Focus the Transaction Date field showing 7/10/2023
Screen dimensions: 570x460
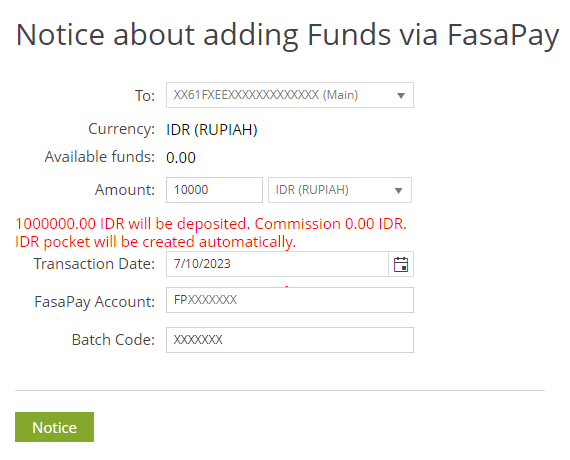(x=277, y=264)
